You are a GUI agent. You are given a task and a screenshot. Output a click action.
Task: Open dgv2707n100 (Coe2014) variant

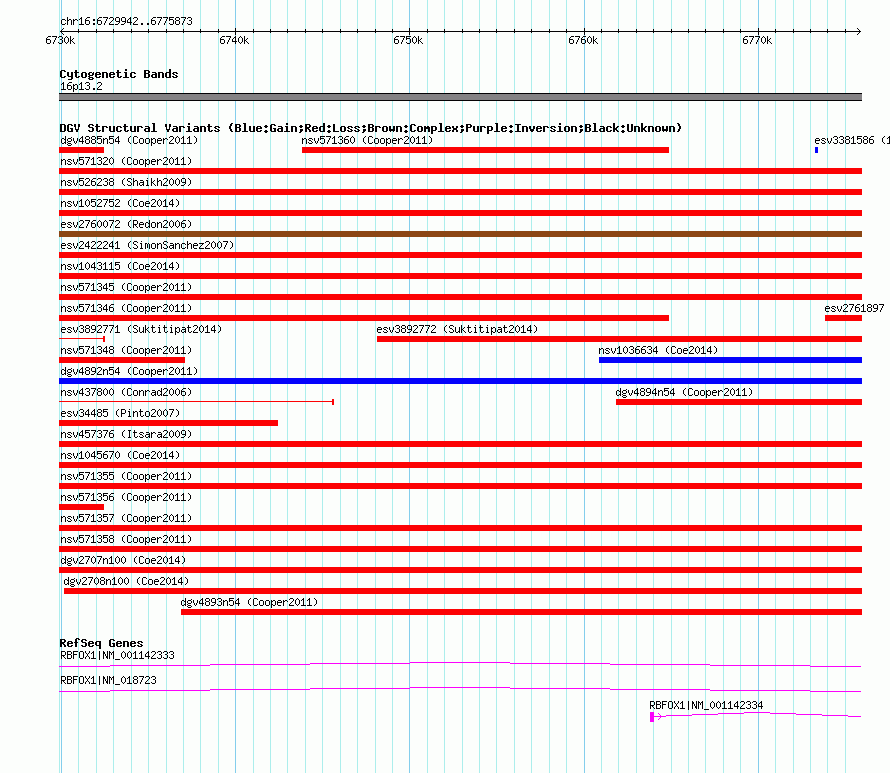[123, 560]
